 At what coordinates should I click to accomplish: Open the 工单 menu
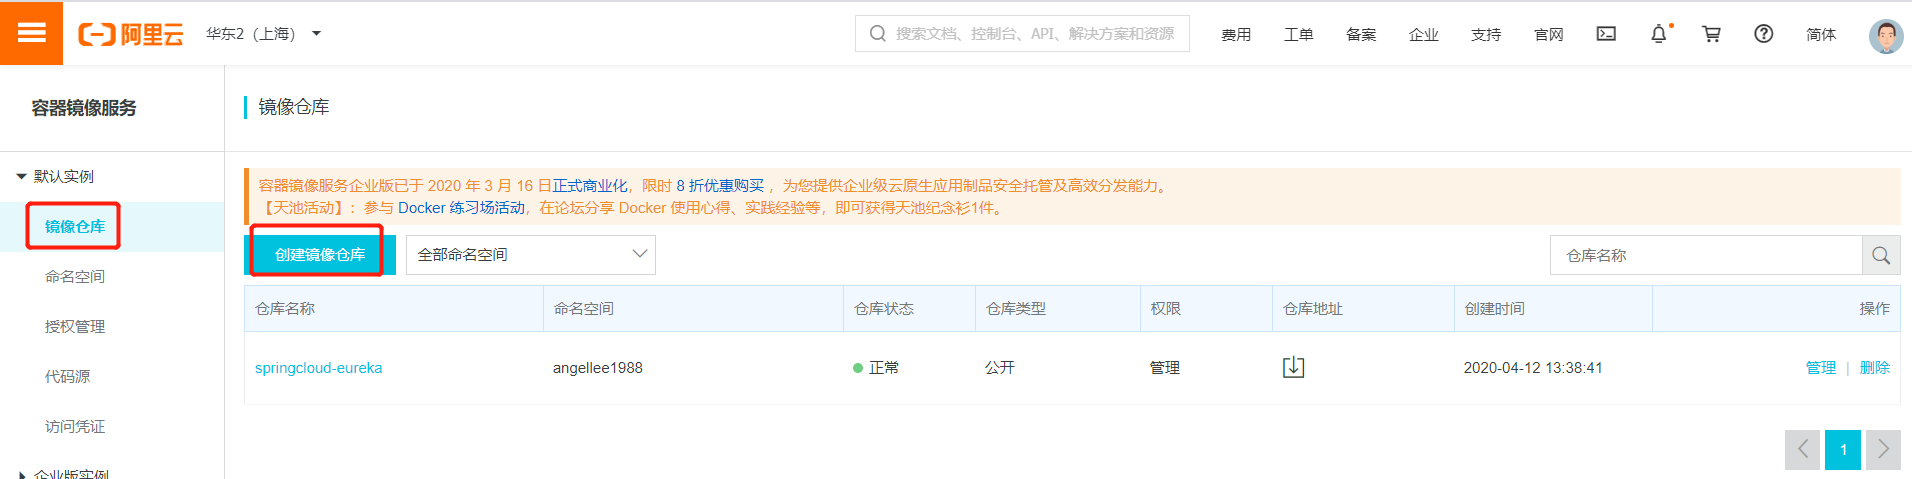[x=1298, y=35]
